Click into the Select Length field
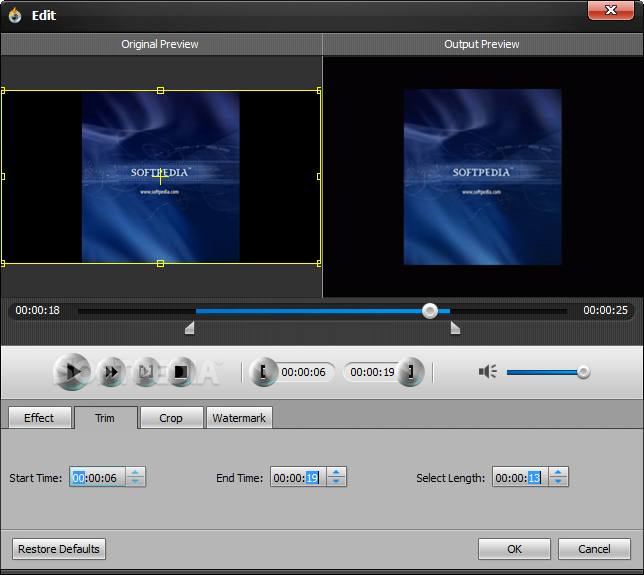This screenshot has width=644, height=575. (520, 477)
